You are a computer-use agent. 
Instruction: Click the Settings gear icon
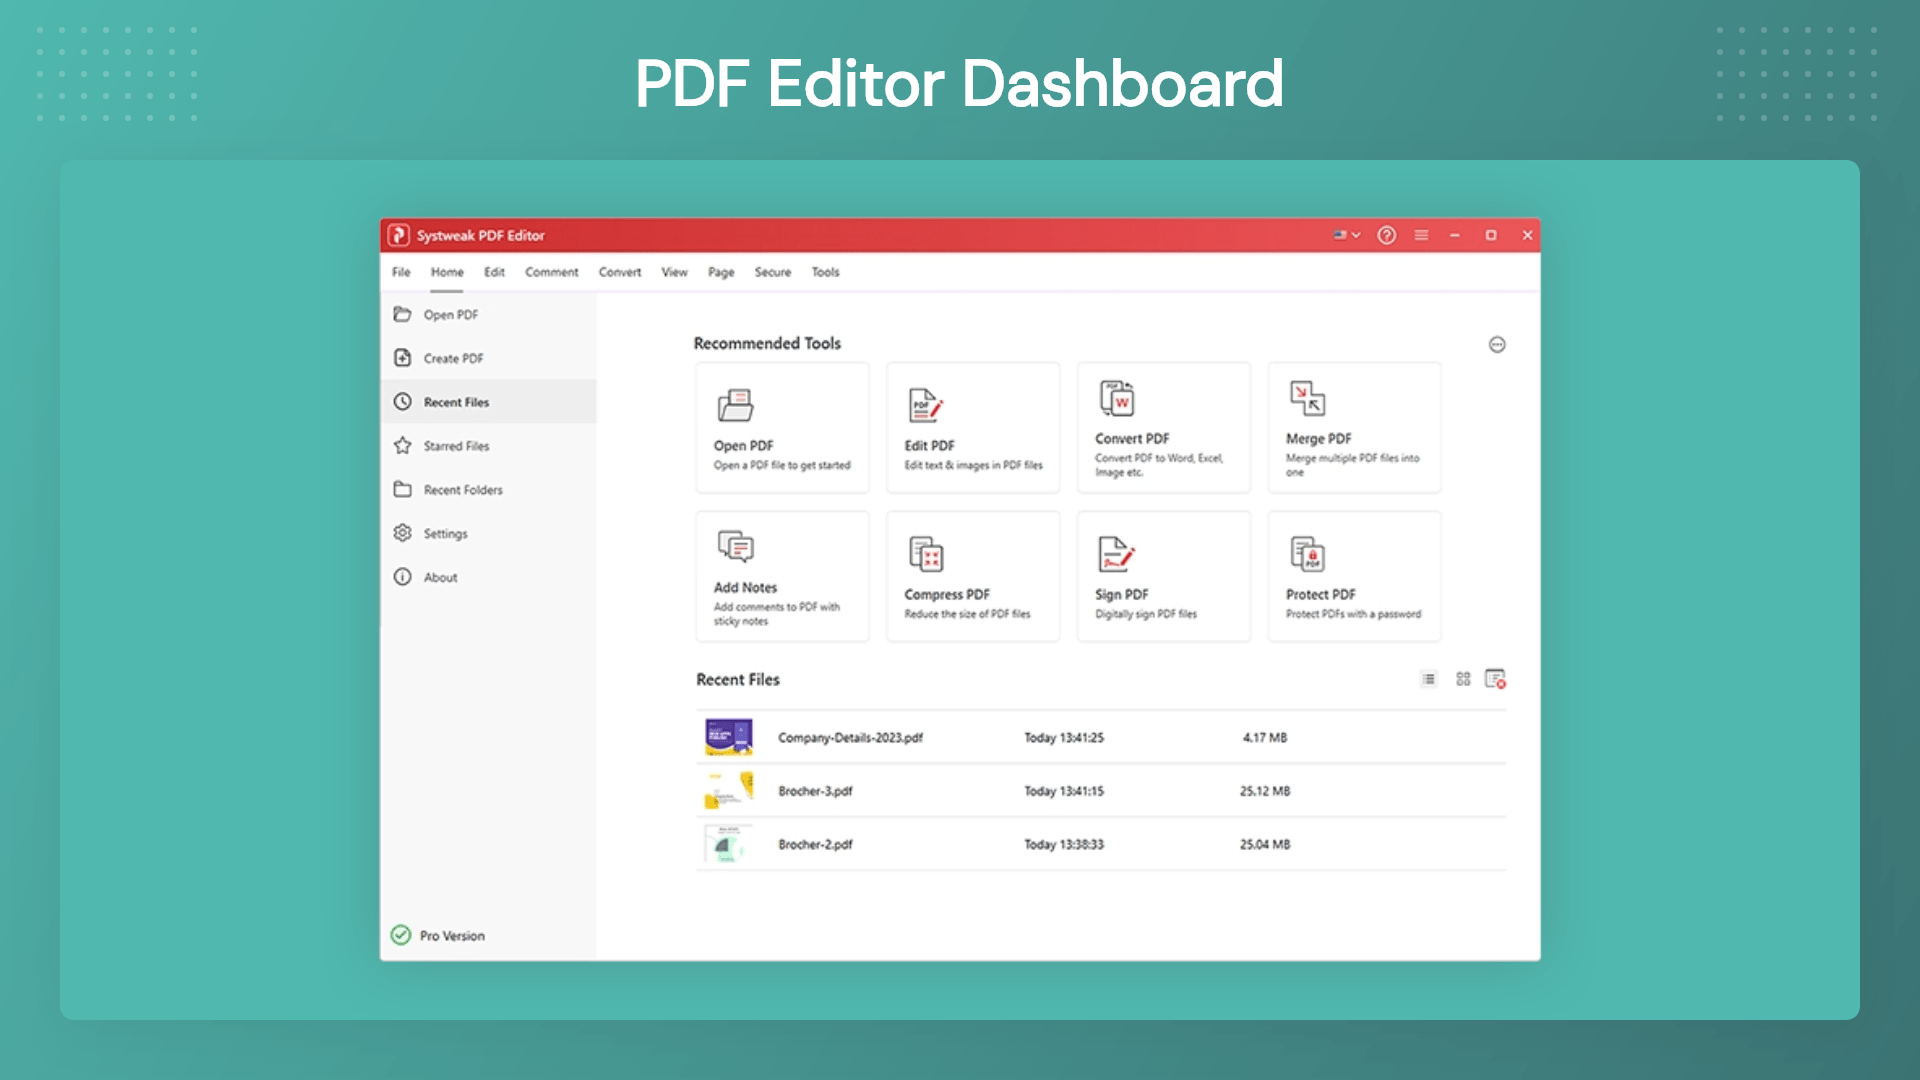402,533
